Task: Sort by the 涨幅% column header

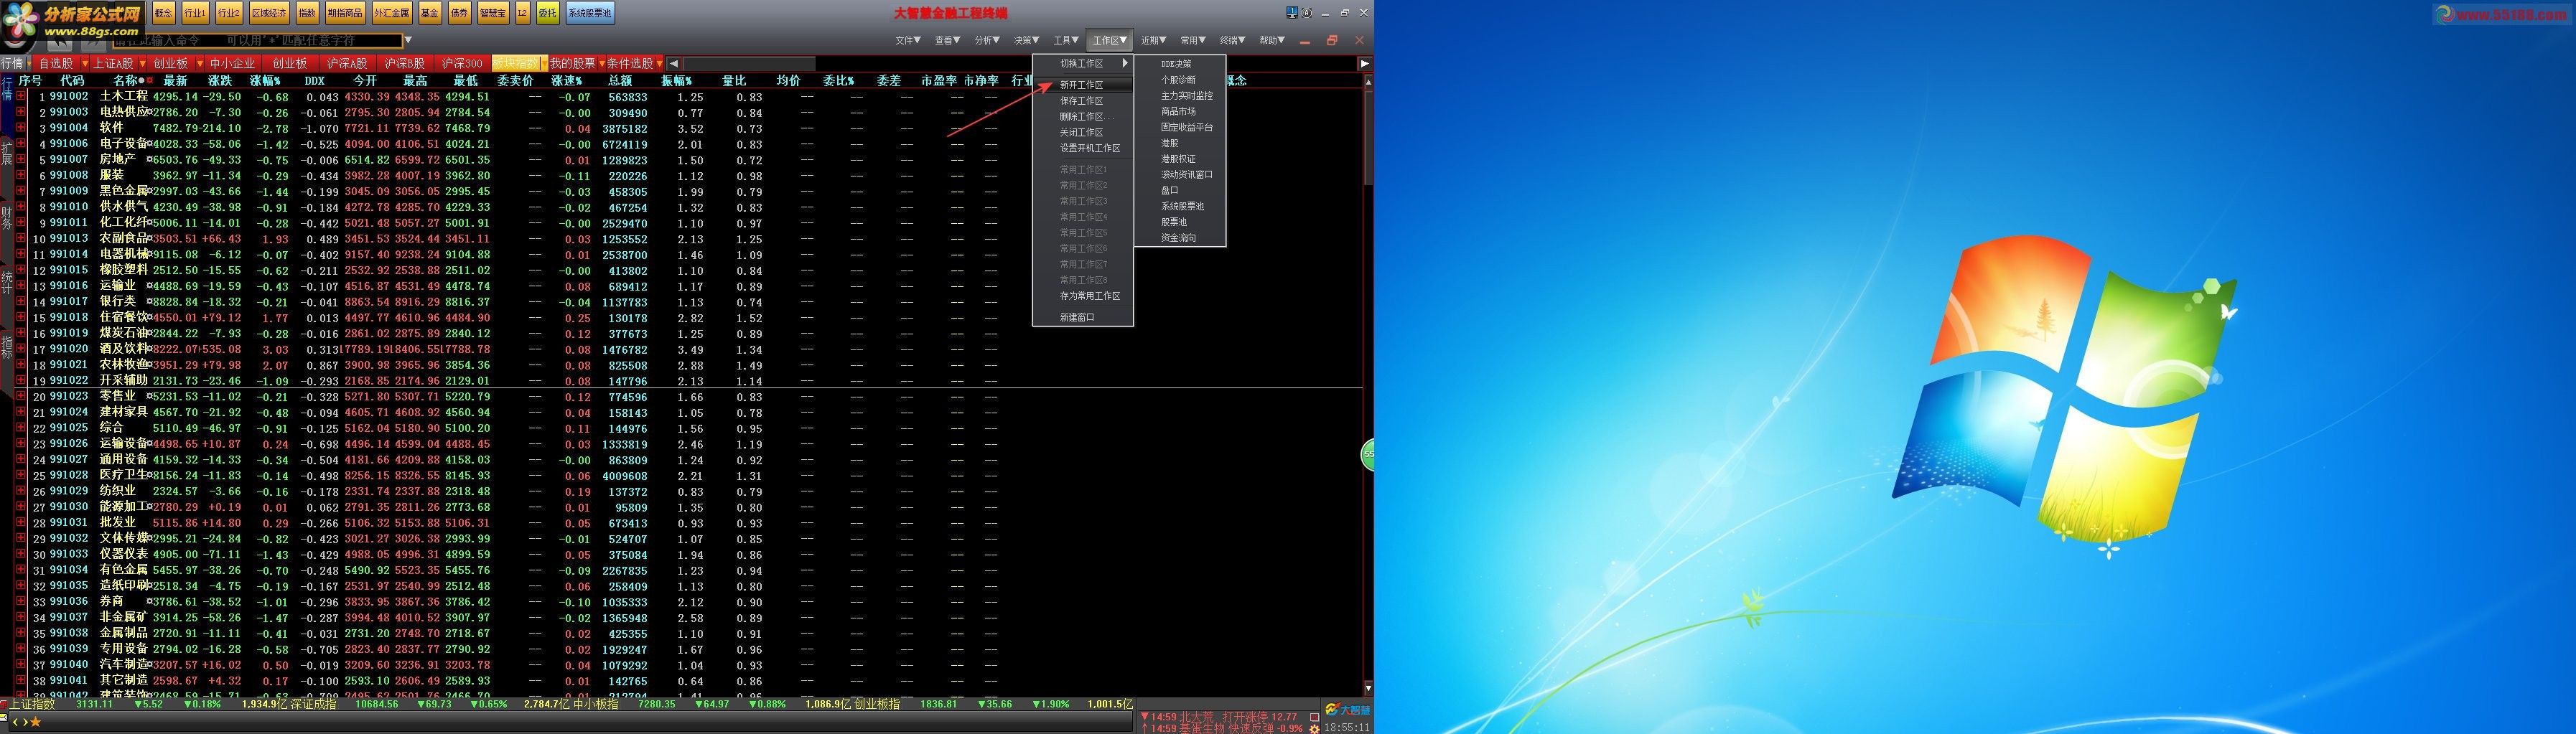Action: click(x=266, y=81)
